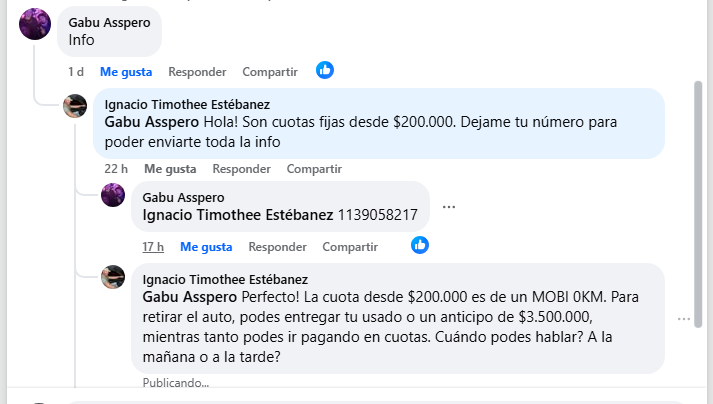
Task: Click the like reaction icon under the phone number reply
Action: coord(420,245)
